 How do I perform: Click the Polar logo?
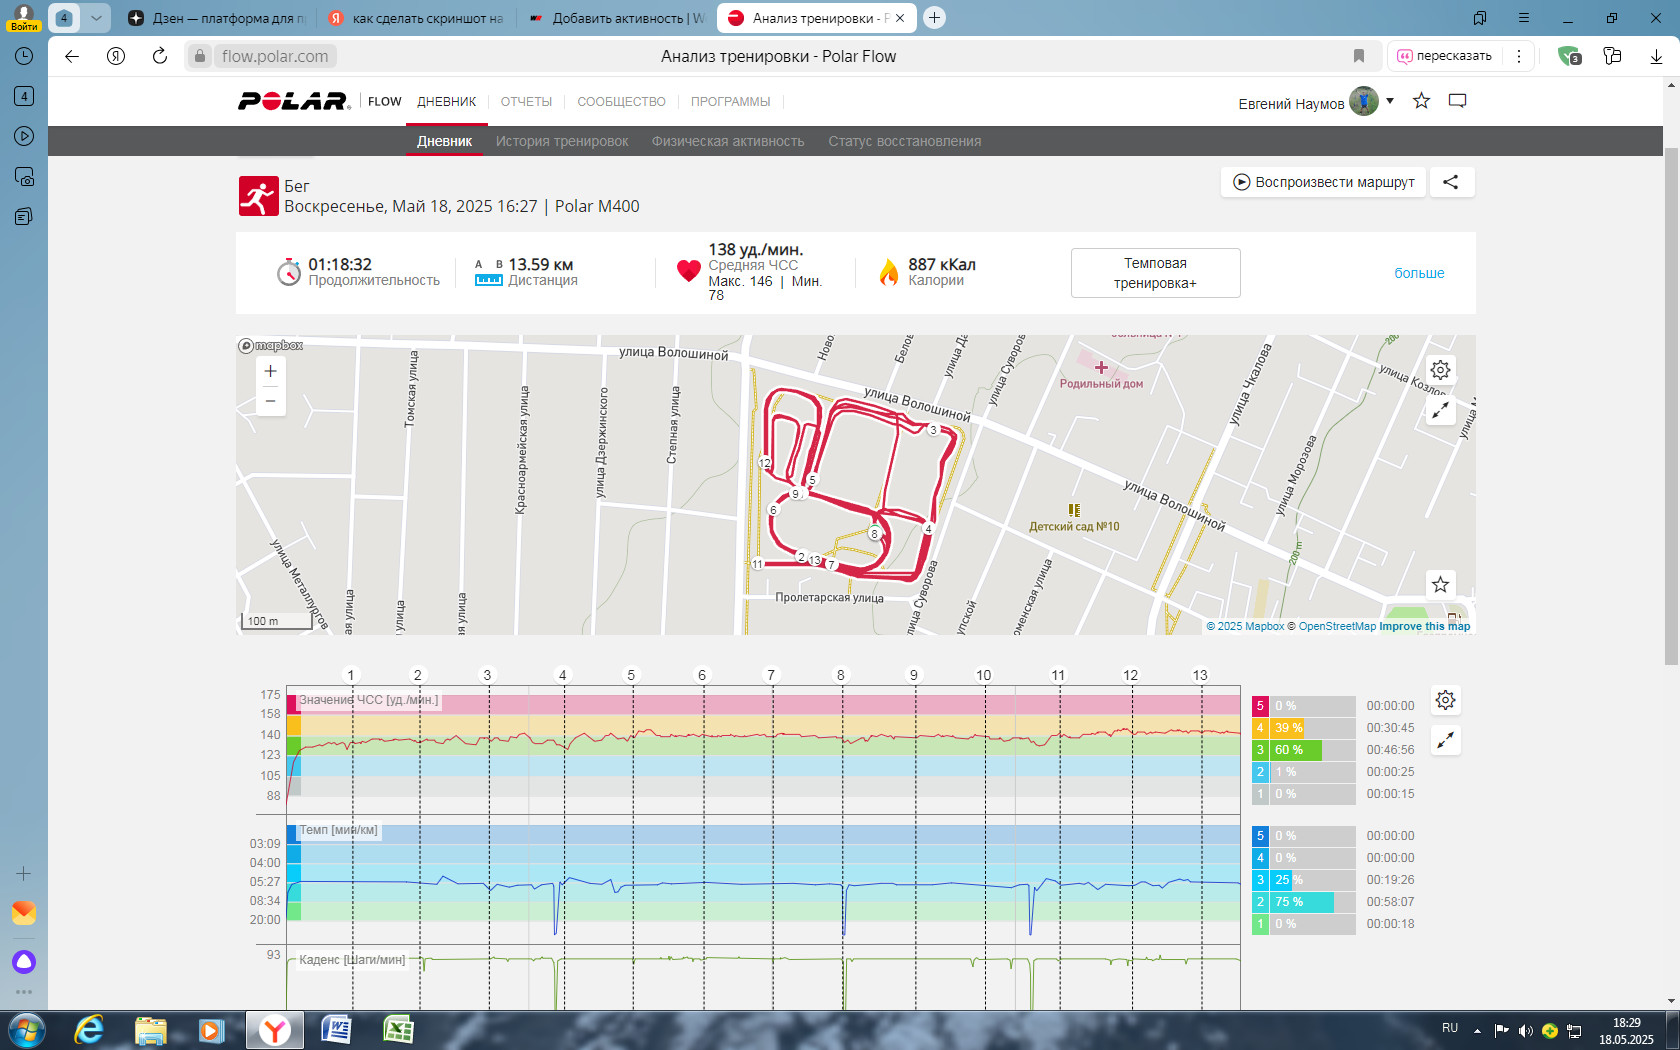(x=294, y=101)
